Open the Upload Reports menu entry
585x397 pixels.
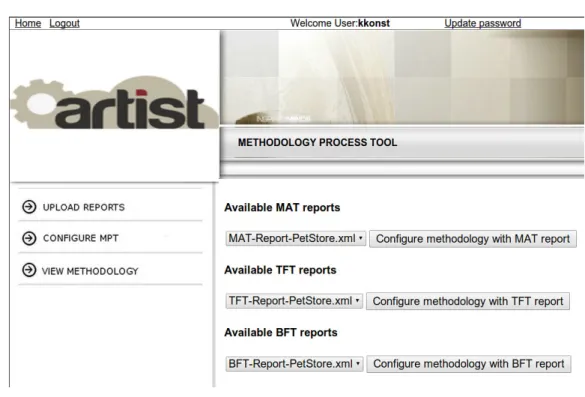click(x=84, y=207)
